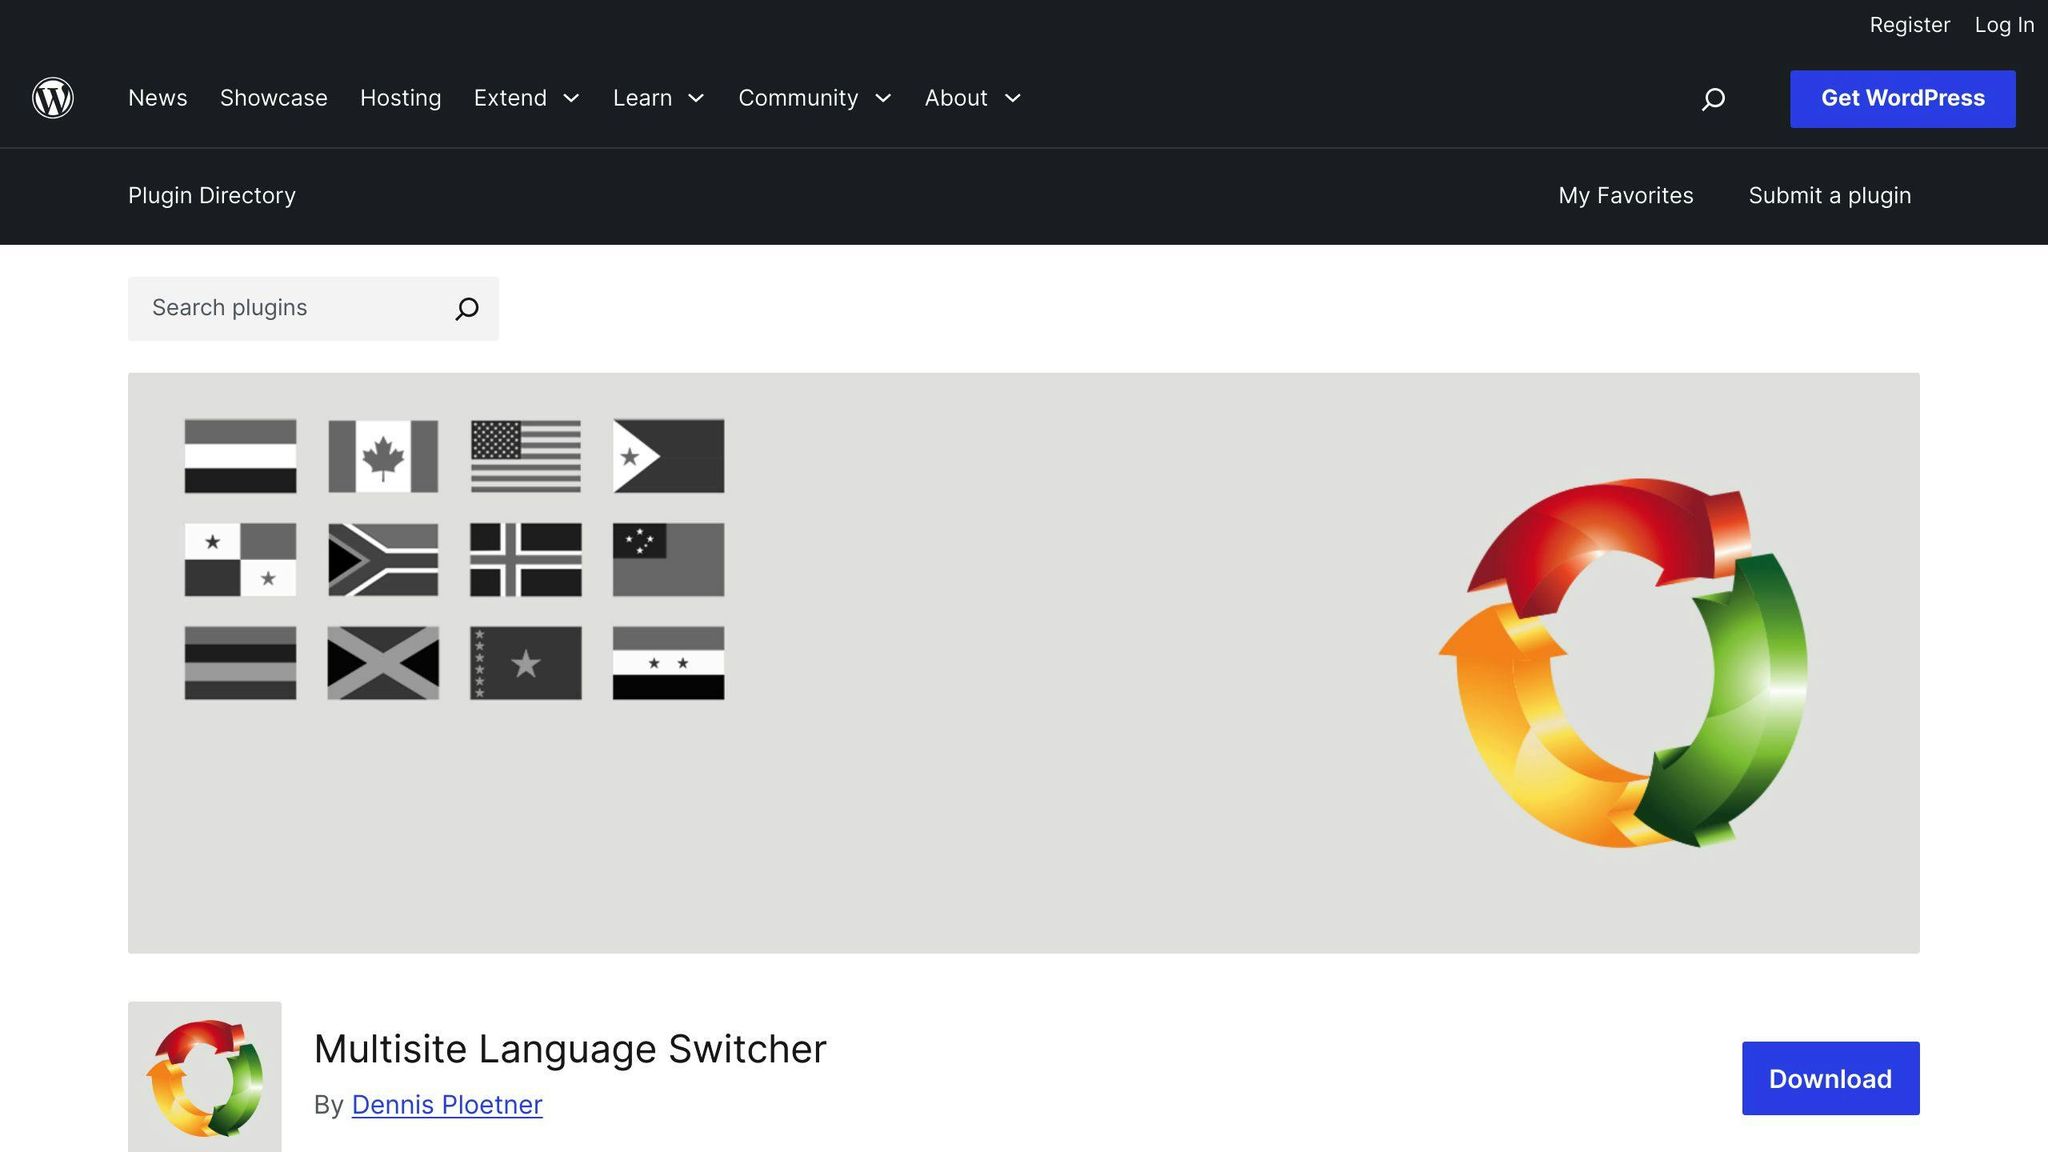Image resolution: width=2048 pixels, height=1152 pixels.
Task: Click the Multisite Language Switcher title
Action: (570, 1049)
